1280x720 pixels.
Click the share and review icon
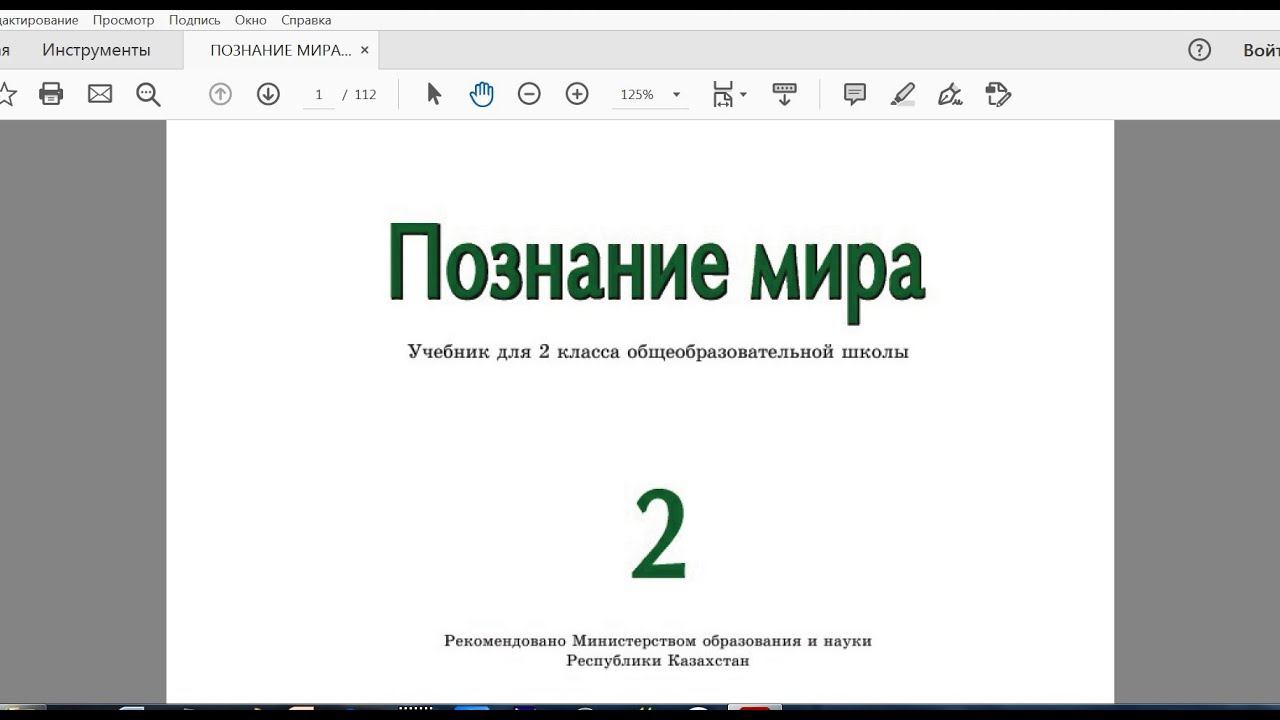(x=998, y=94)
